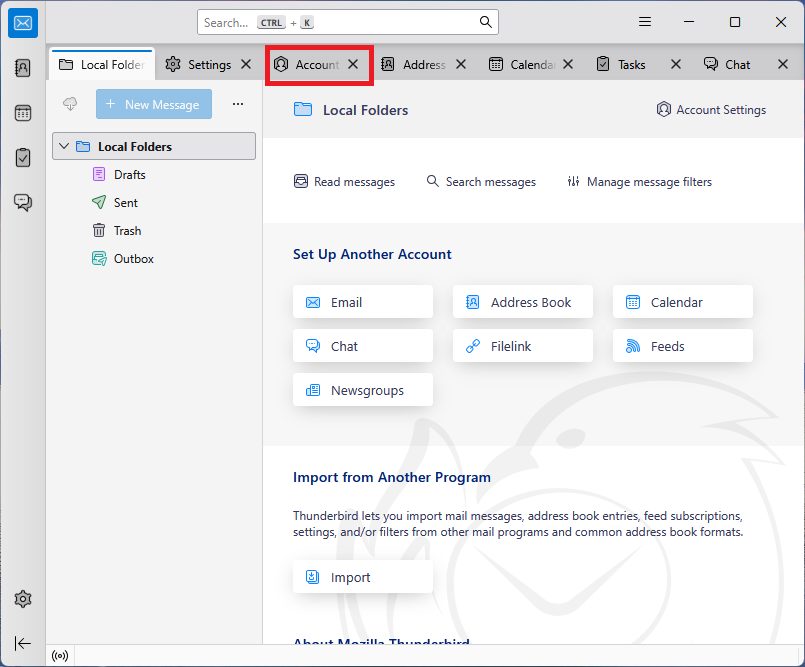Viewport: 805px width, 667px height.
Task: Open Settings gear in left sidebar
Action: pos(23,599)
